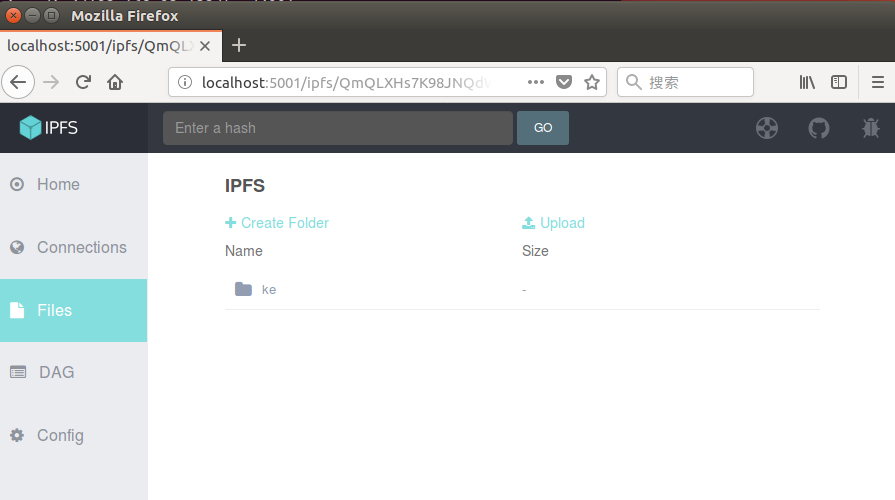Click the Size column header
The image size is (895, 500).
pyautogui.click(x=535, y=251)
